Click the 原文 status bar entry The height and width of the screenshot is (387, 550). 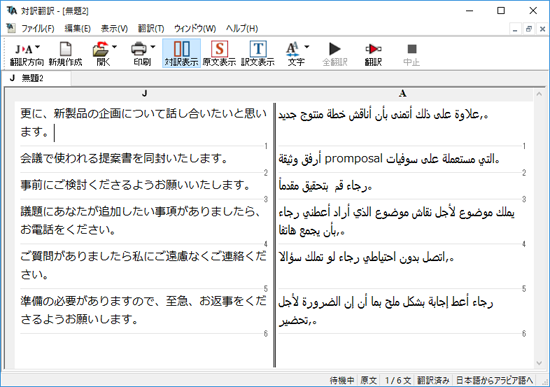pyautogui.click(x=369, y=380)
